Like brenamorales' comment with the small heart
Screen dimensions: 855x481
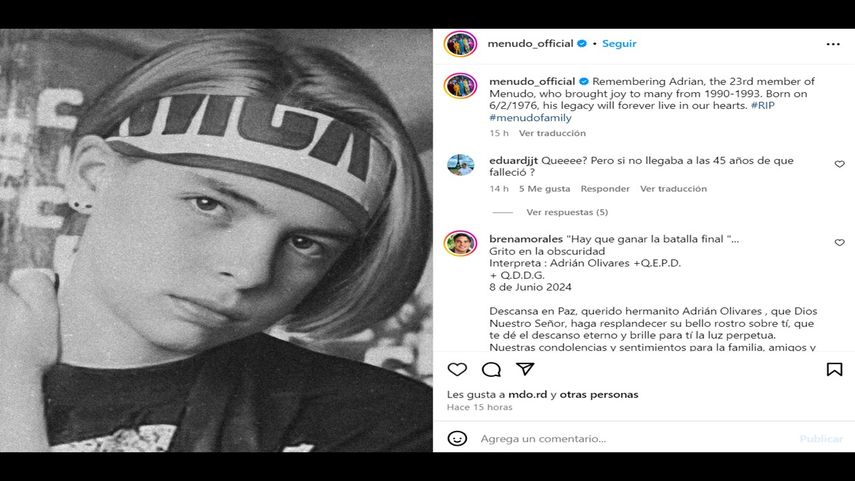click(x=839, y=243)
